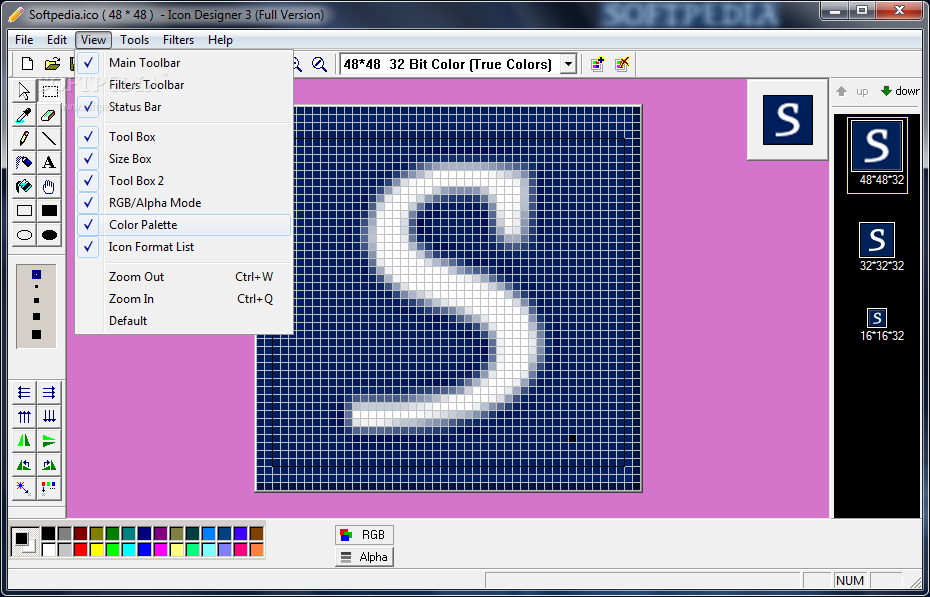Click the flip vertical green triangles icon

point(49,440)
